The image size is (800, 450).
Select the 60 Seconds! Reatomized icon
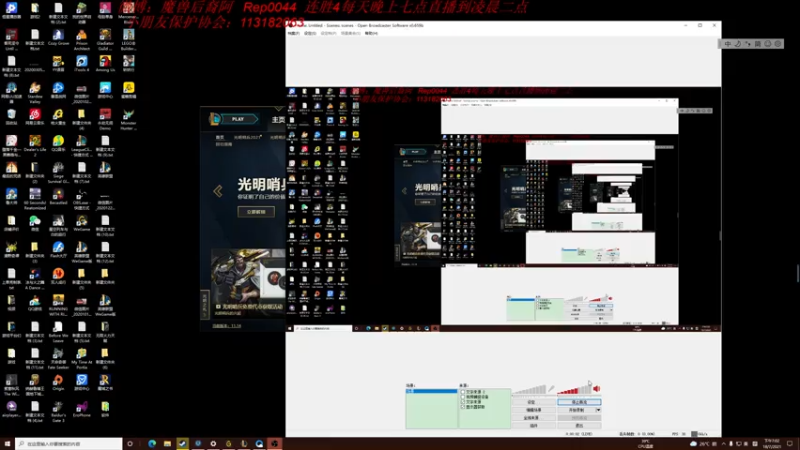point(35,198)
